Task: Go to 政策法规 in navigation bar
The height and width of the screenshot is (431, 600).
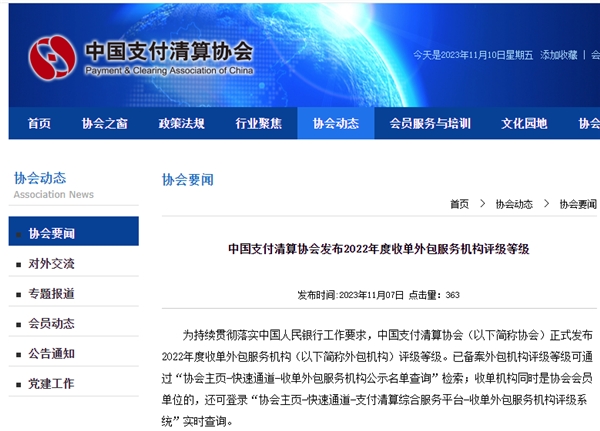Action: click(182, 123)
